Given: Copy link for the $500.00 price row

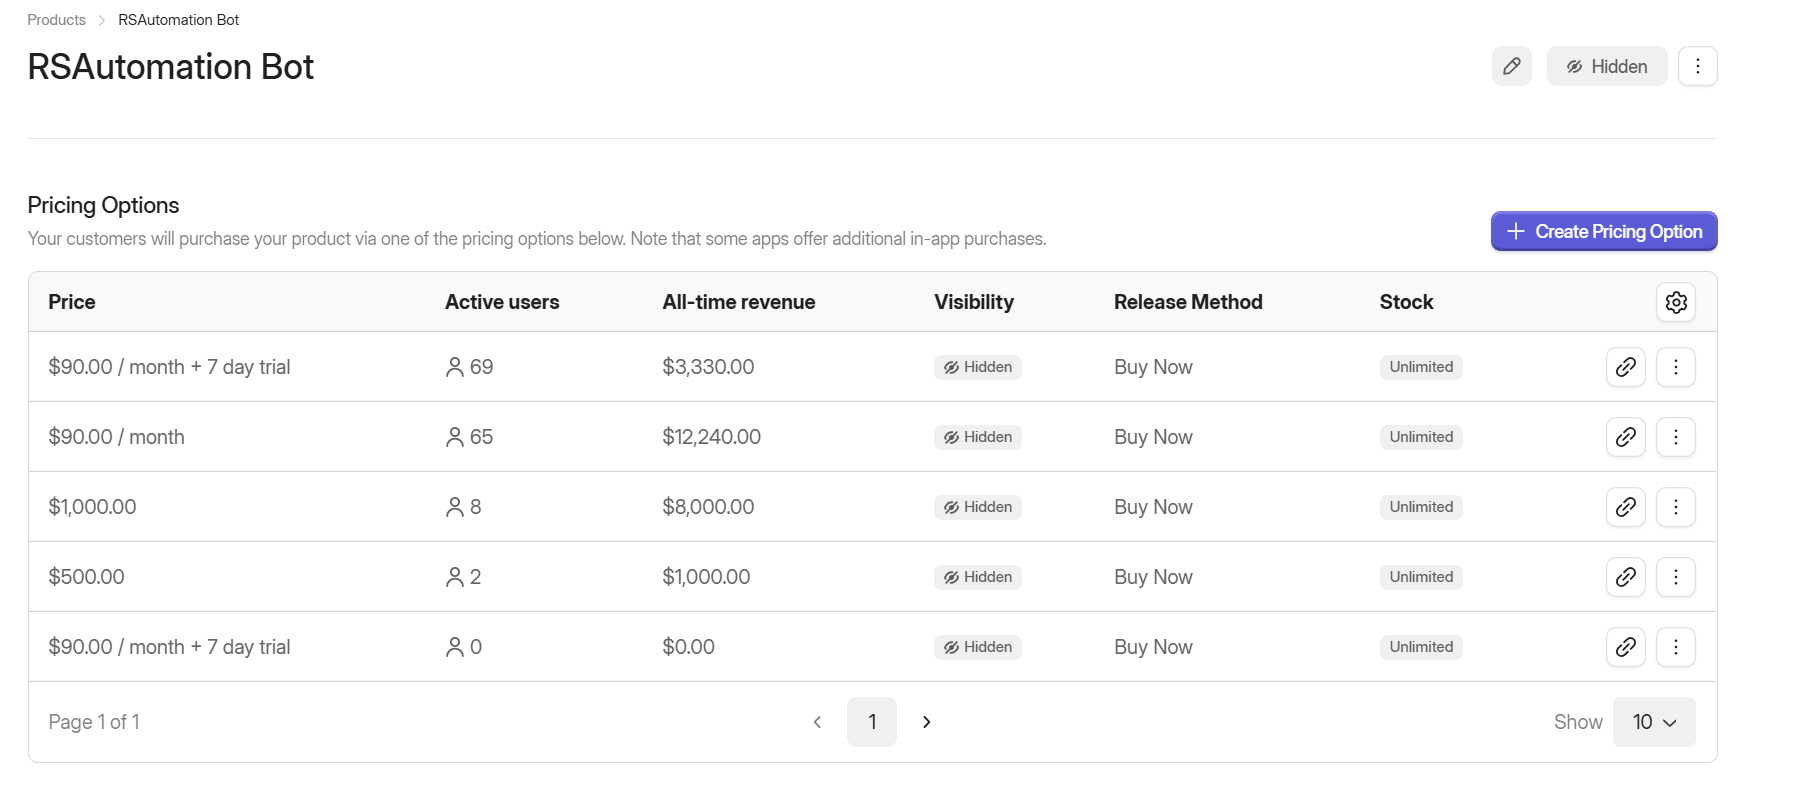Looking at the screenshot, I should coord(1625,577).
